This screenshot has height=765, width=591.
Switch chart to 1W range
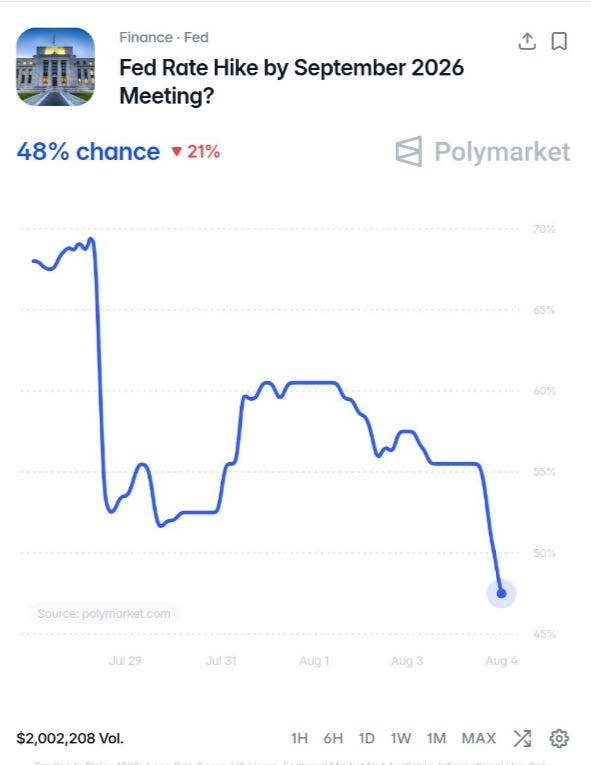(401, 738)
